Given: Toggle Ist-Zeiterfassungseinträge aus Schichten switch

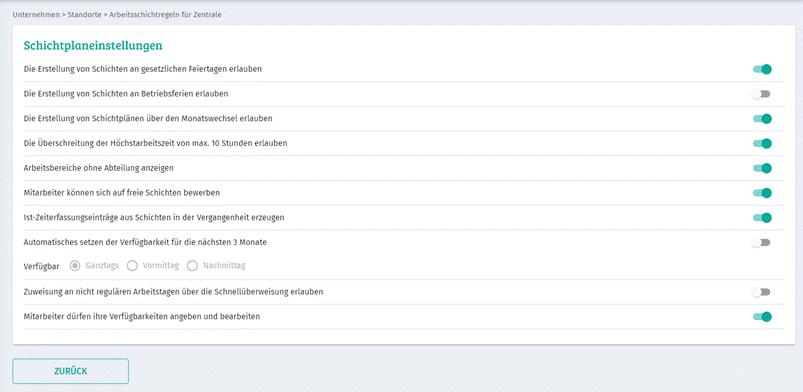Looking at the screenshot, I should 762,218.
